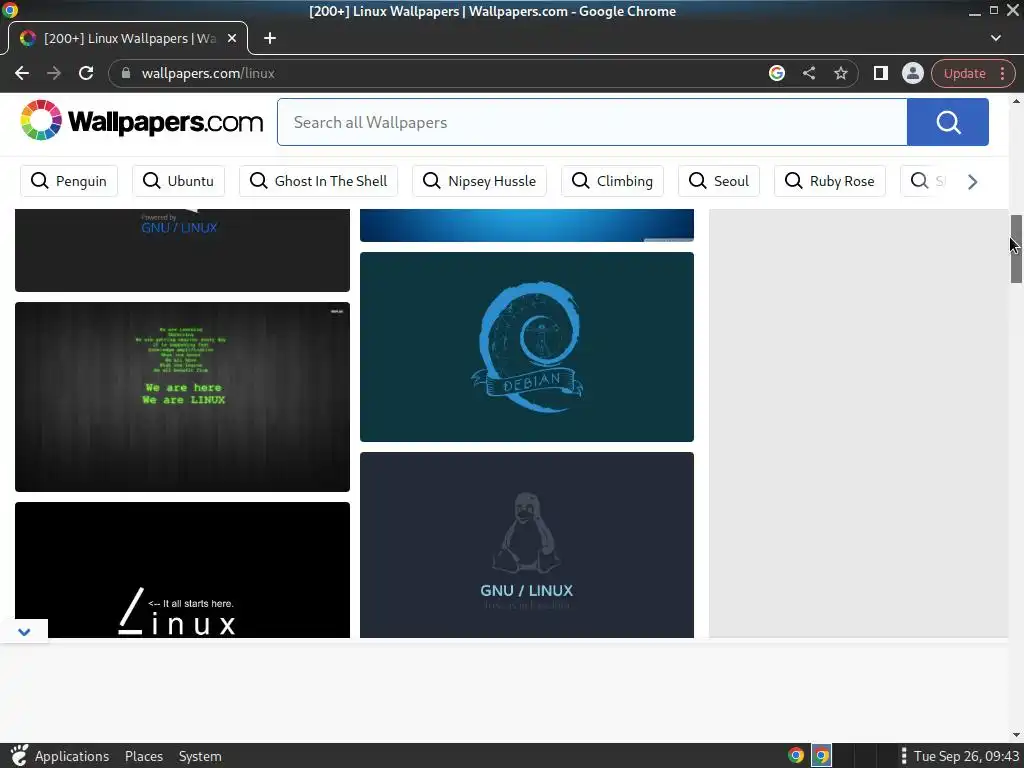Search tag Ubuntu
The image size is (1024, 768).
[x=178, y=181]
